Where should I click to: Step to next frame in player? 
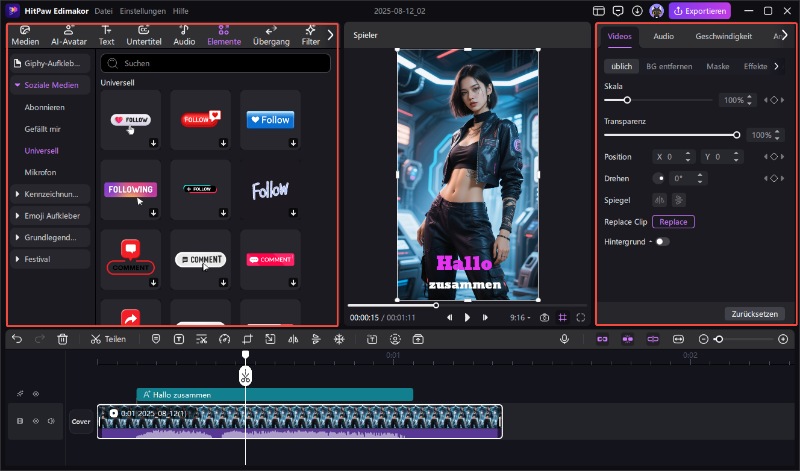coord(485,317)
